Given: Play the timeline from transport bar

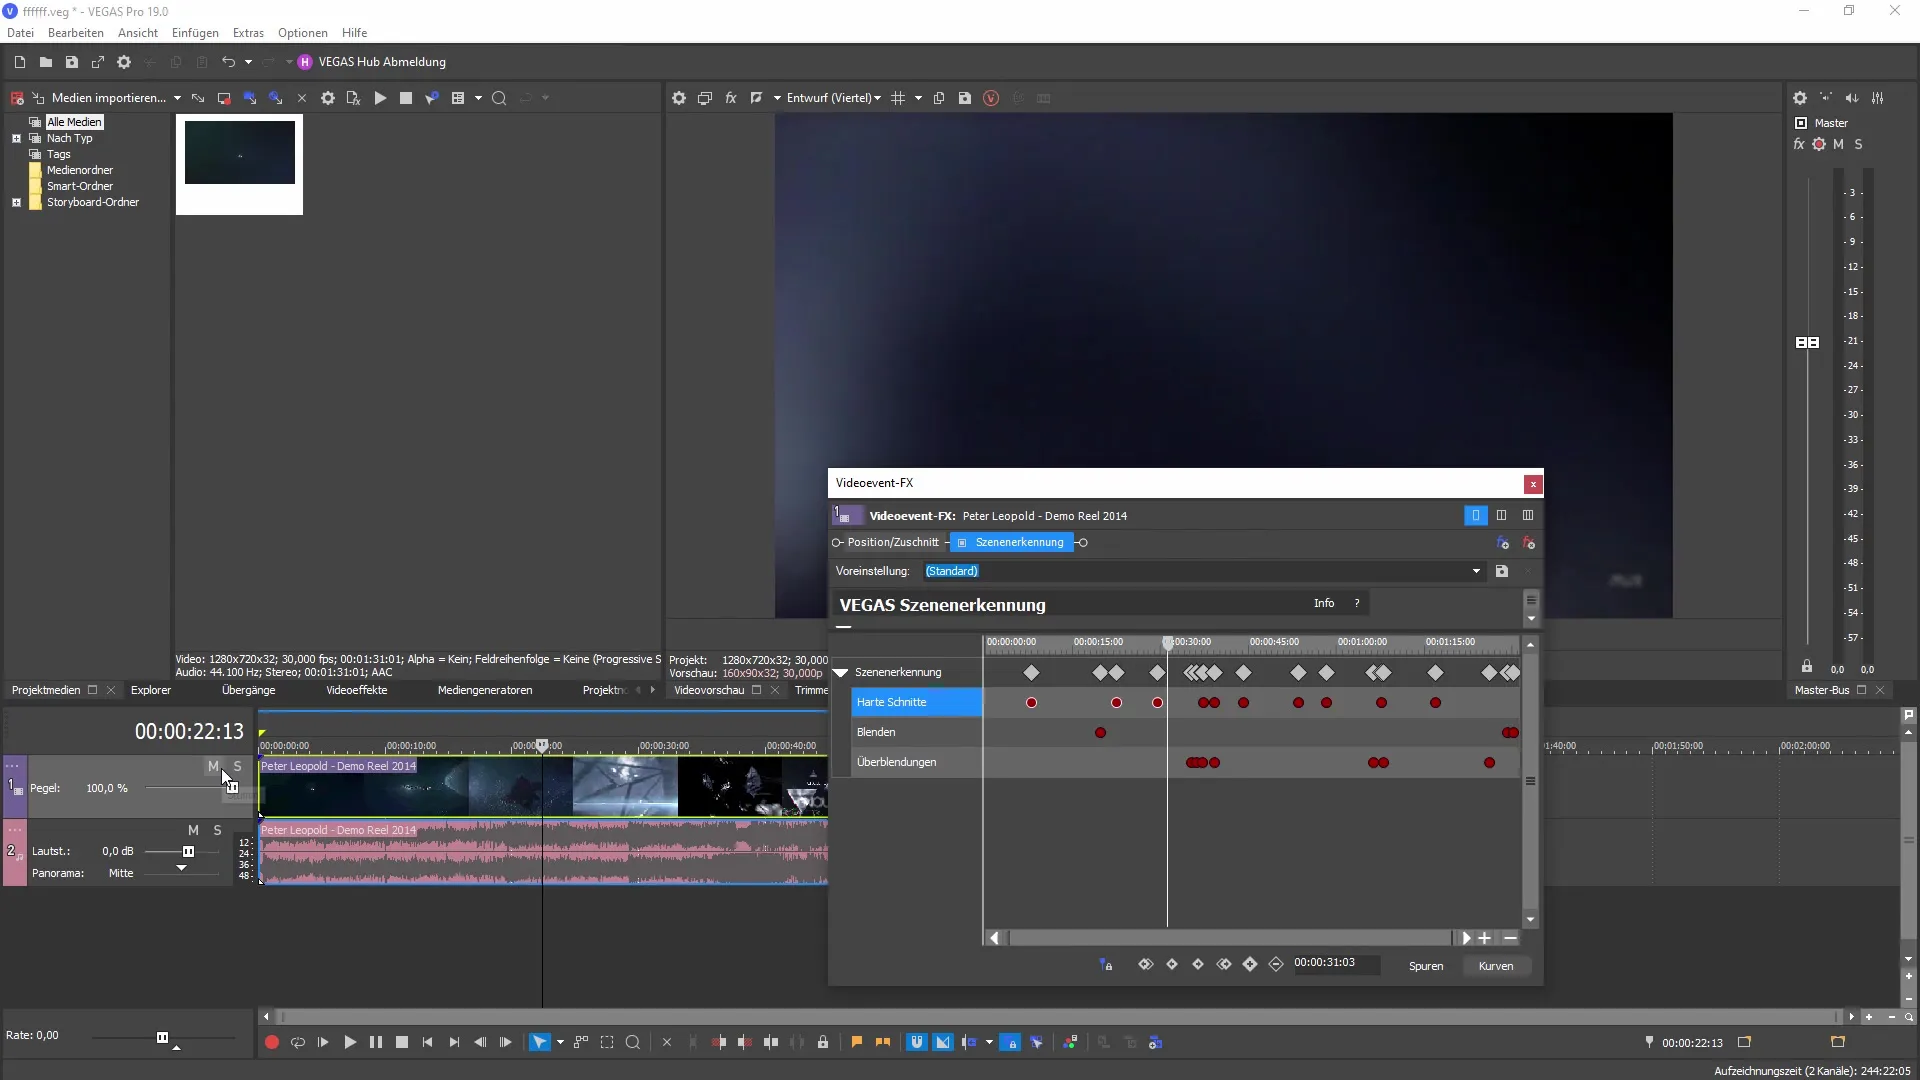Looking at the screenshot, I should pyautogui.click(x=350, y=1042).
